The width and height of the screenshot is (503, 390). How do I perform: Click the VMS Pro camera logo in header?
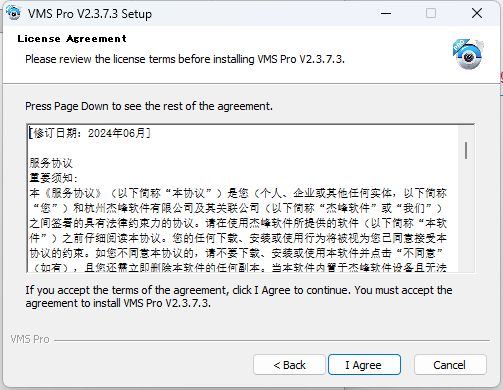(468, 54)
